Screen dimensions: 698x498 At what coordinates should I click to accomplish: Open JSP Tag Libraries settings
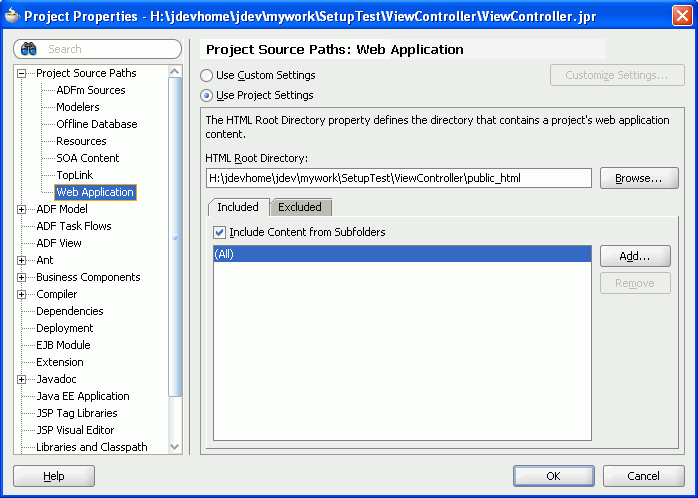pos(77,413)
